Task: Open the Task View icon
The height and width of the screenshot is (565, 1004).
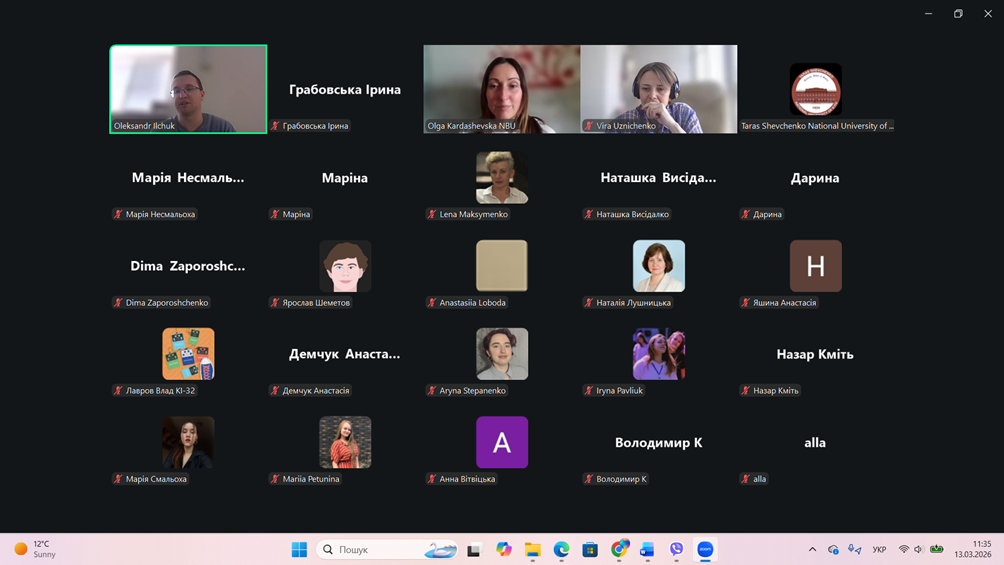Action: 474,549
